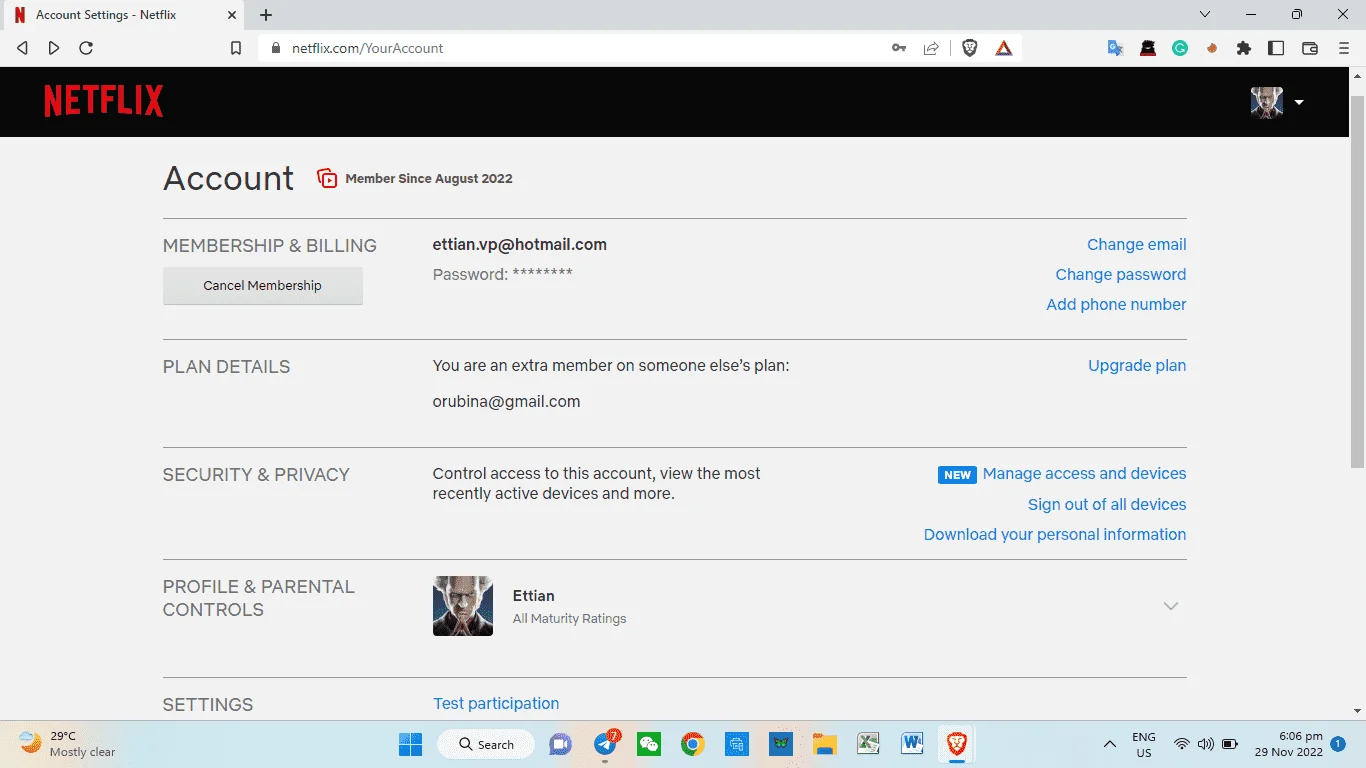Open the Wi-Fi network tray icon
Viewport: 1366px width, 768px height.
(x=1182, y=744)
